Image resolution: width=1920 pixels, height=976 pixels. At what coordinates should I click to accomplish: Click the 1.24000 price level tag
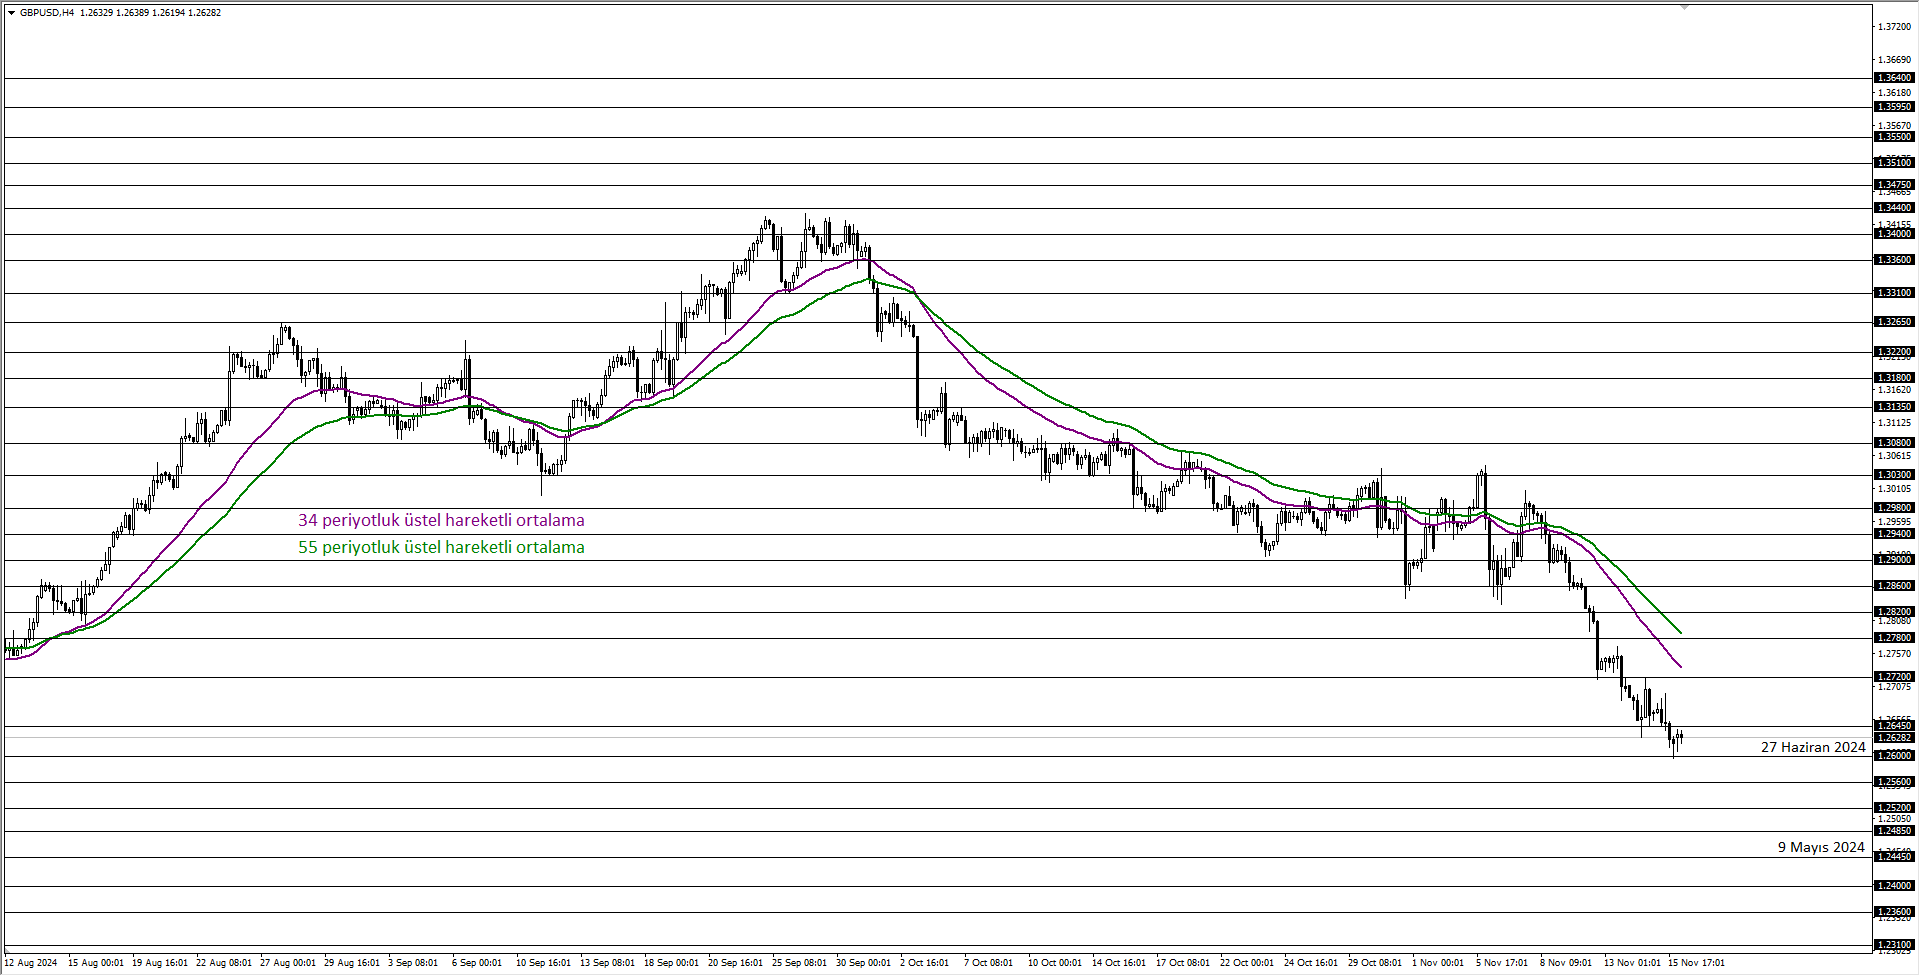pyautogui.click(x=1893, y=886)
